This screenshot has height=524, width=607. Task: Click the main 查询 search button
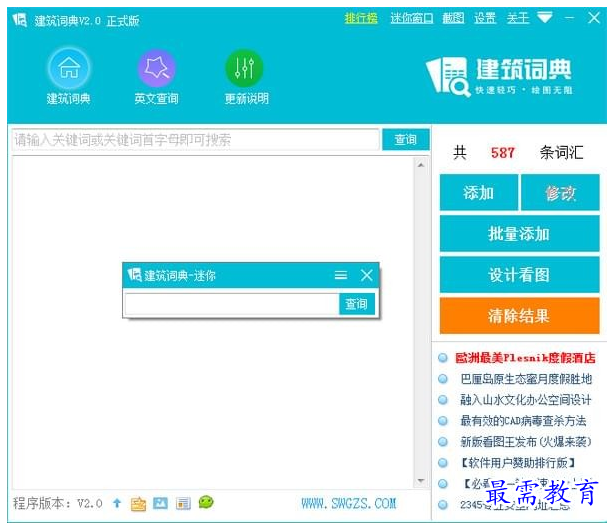pyautogui.click(x=406, y=139)
